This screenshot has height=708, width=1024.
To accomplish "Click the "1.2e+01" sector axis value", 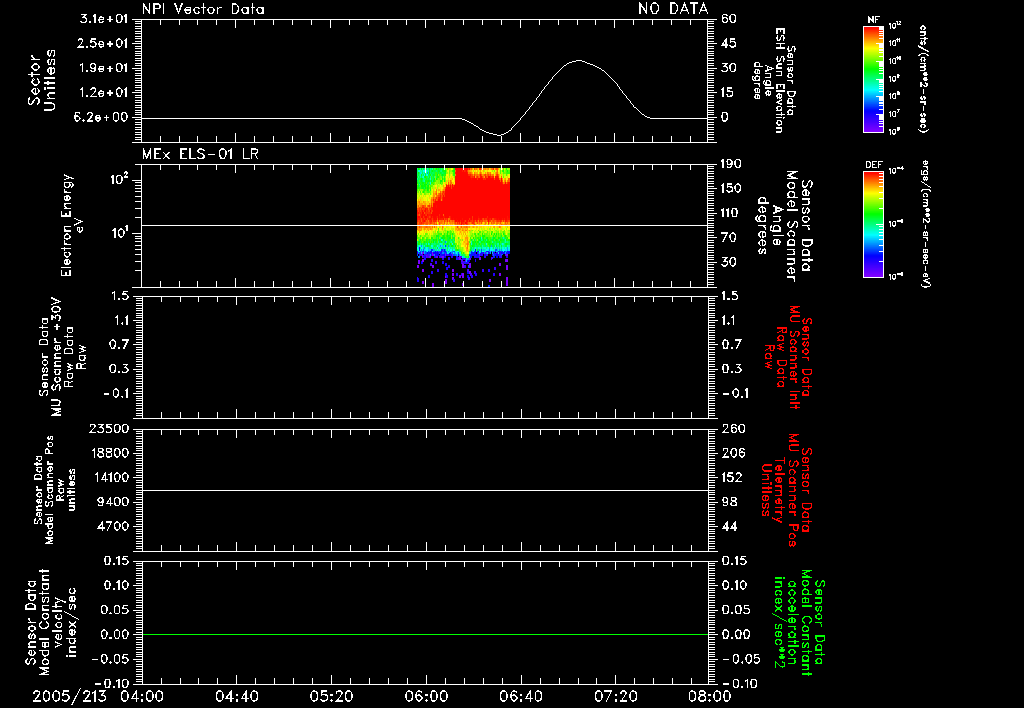I will click(104, 92).
